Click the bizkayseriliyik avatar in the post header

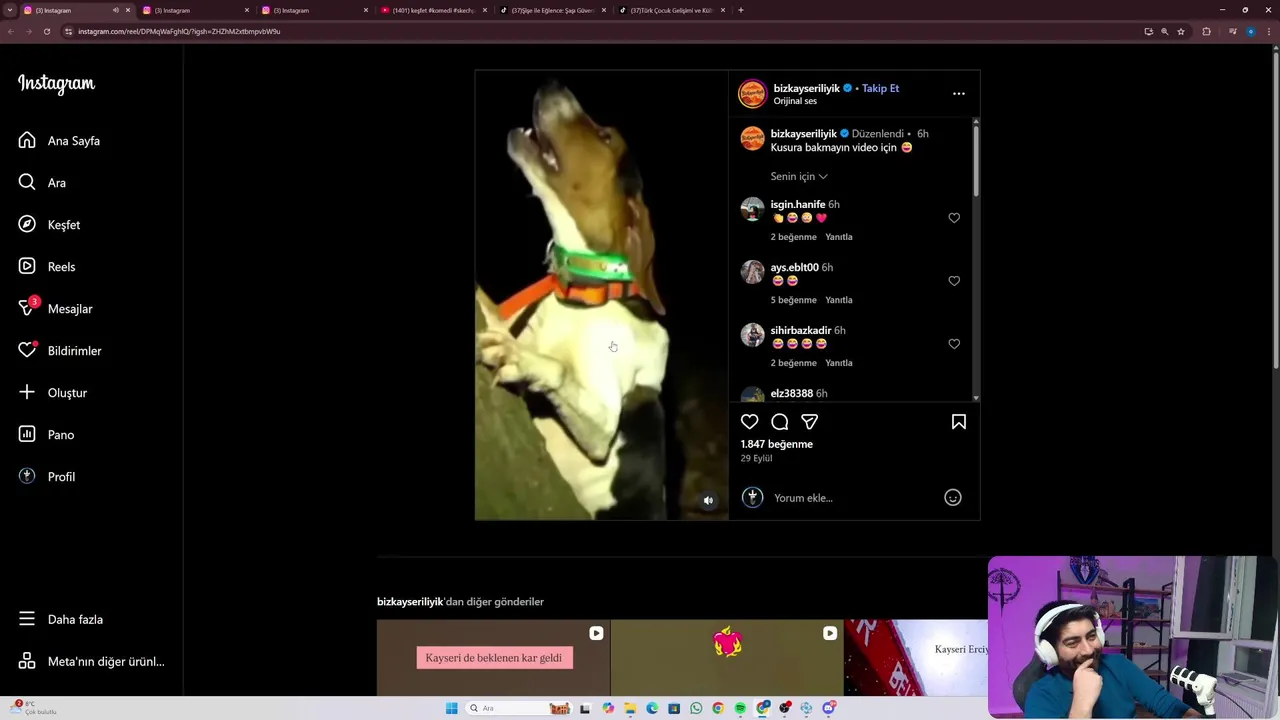click(x=752, y=93)
